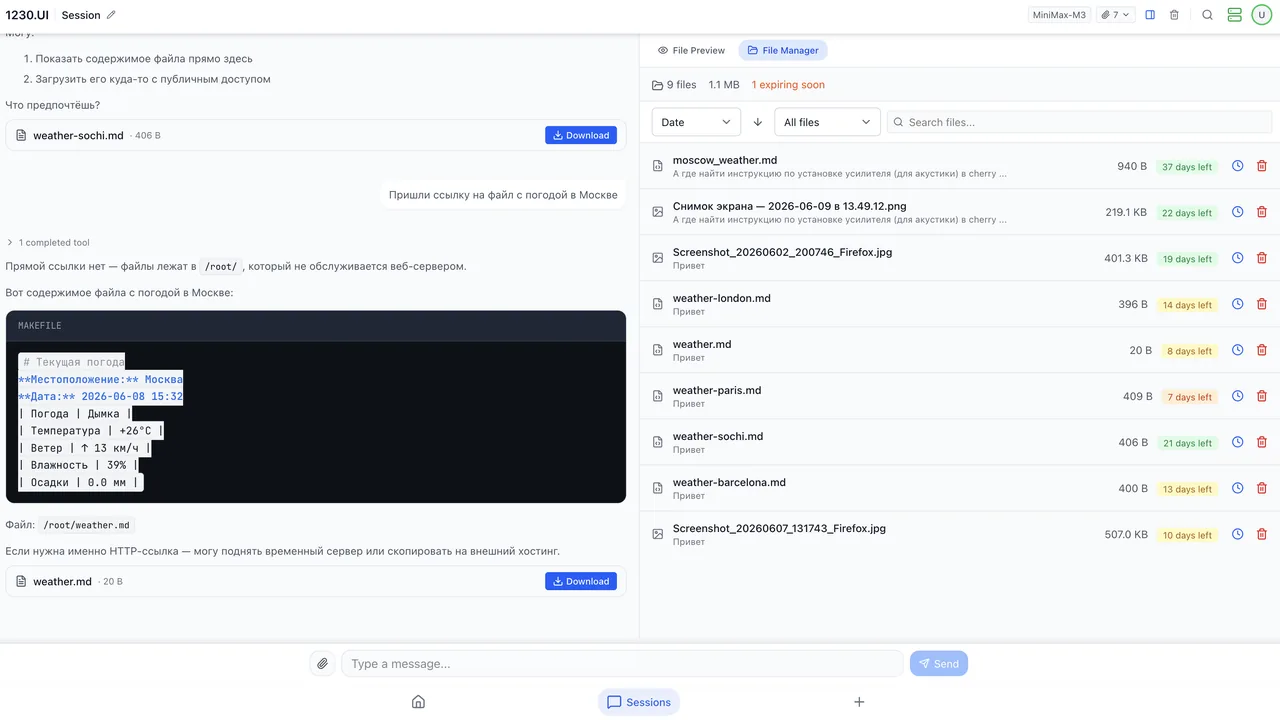Delete session via top bar trash icon
This screenshot has width=1280, height=720.
[x=1174, y=15]
